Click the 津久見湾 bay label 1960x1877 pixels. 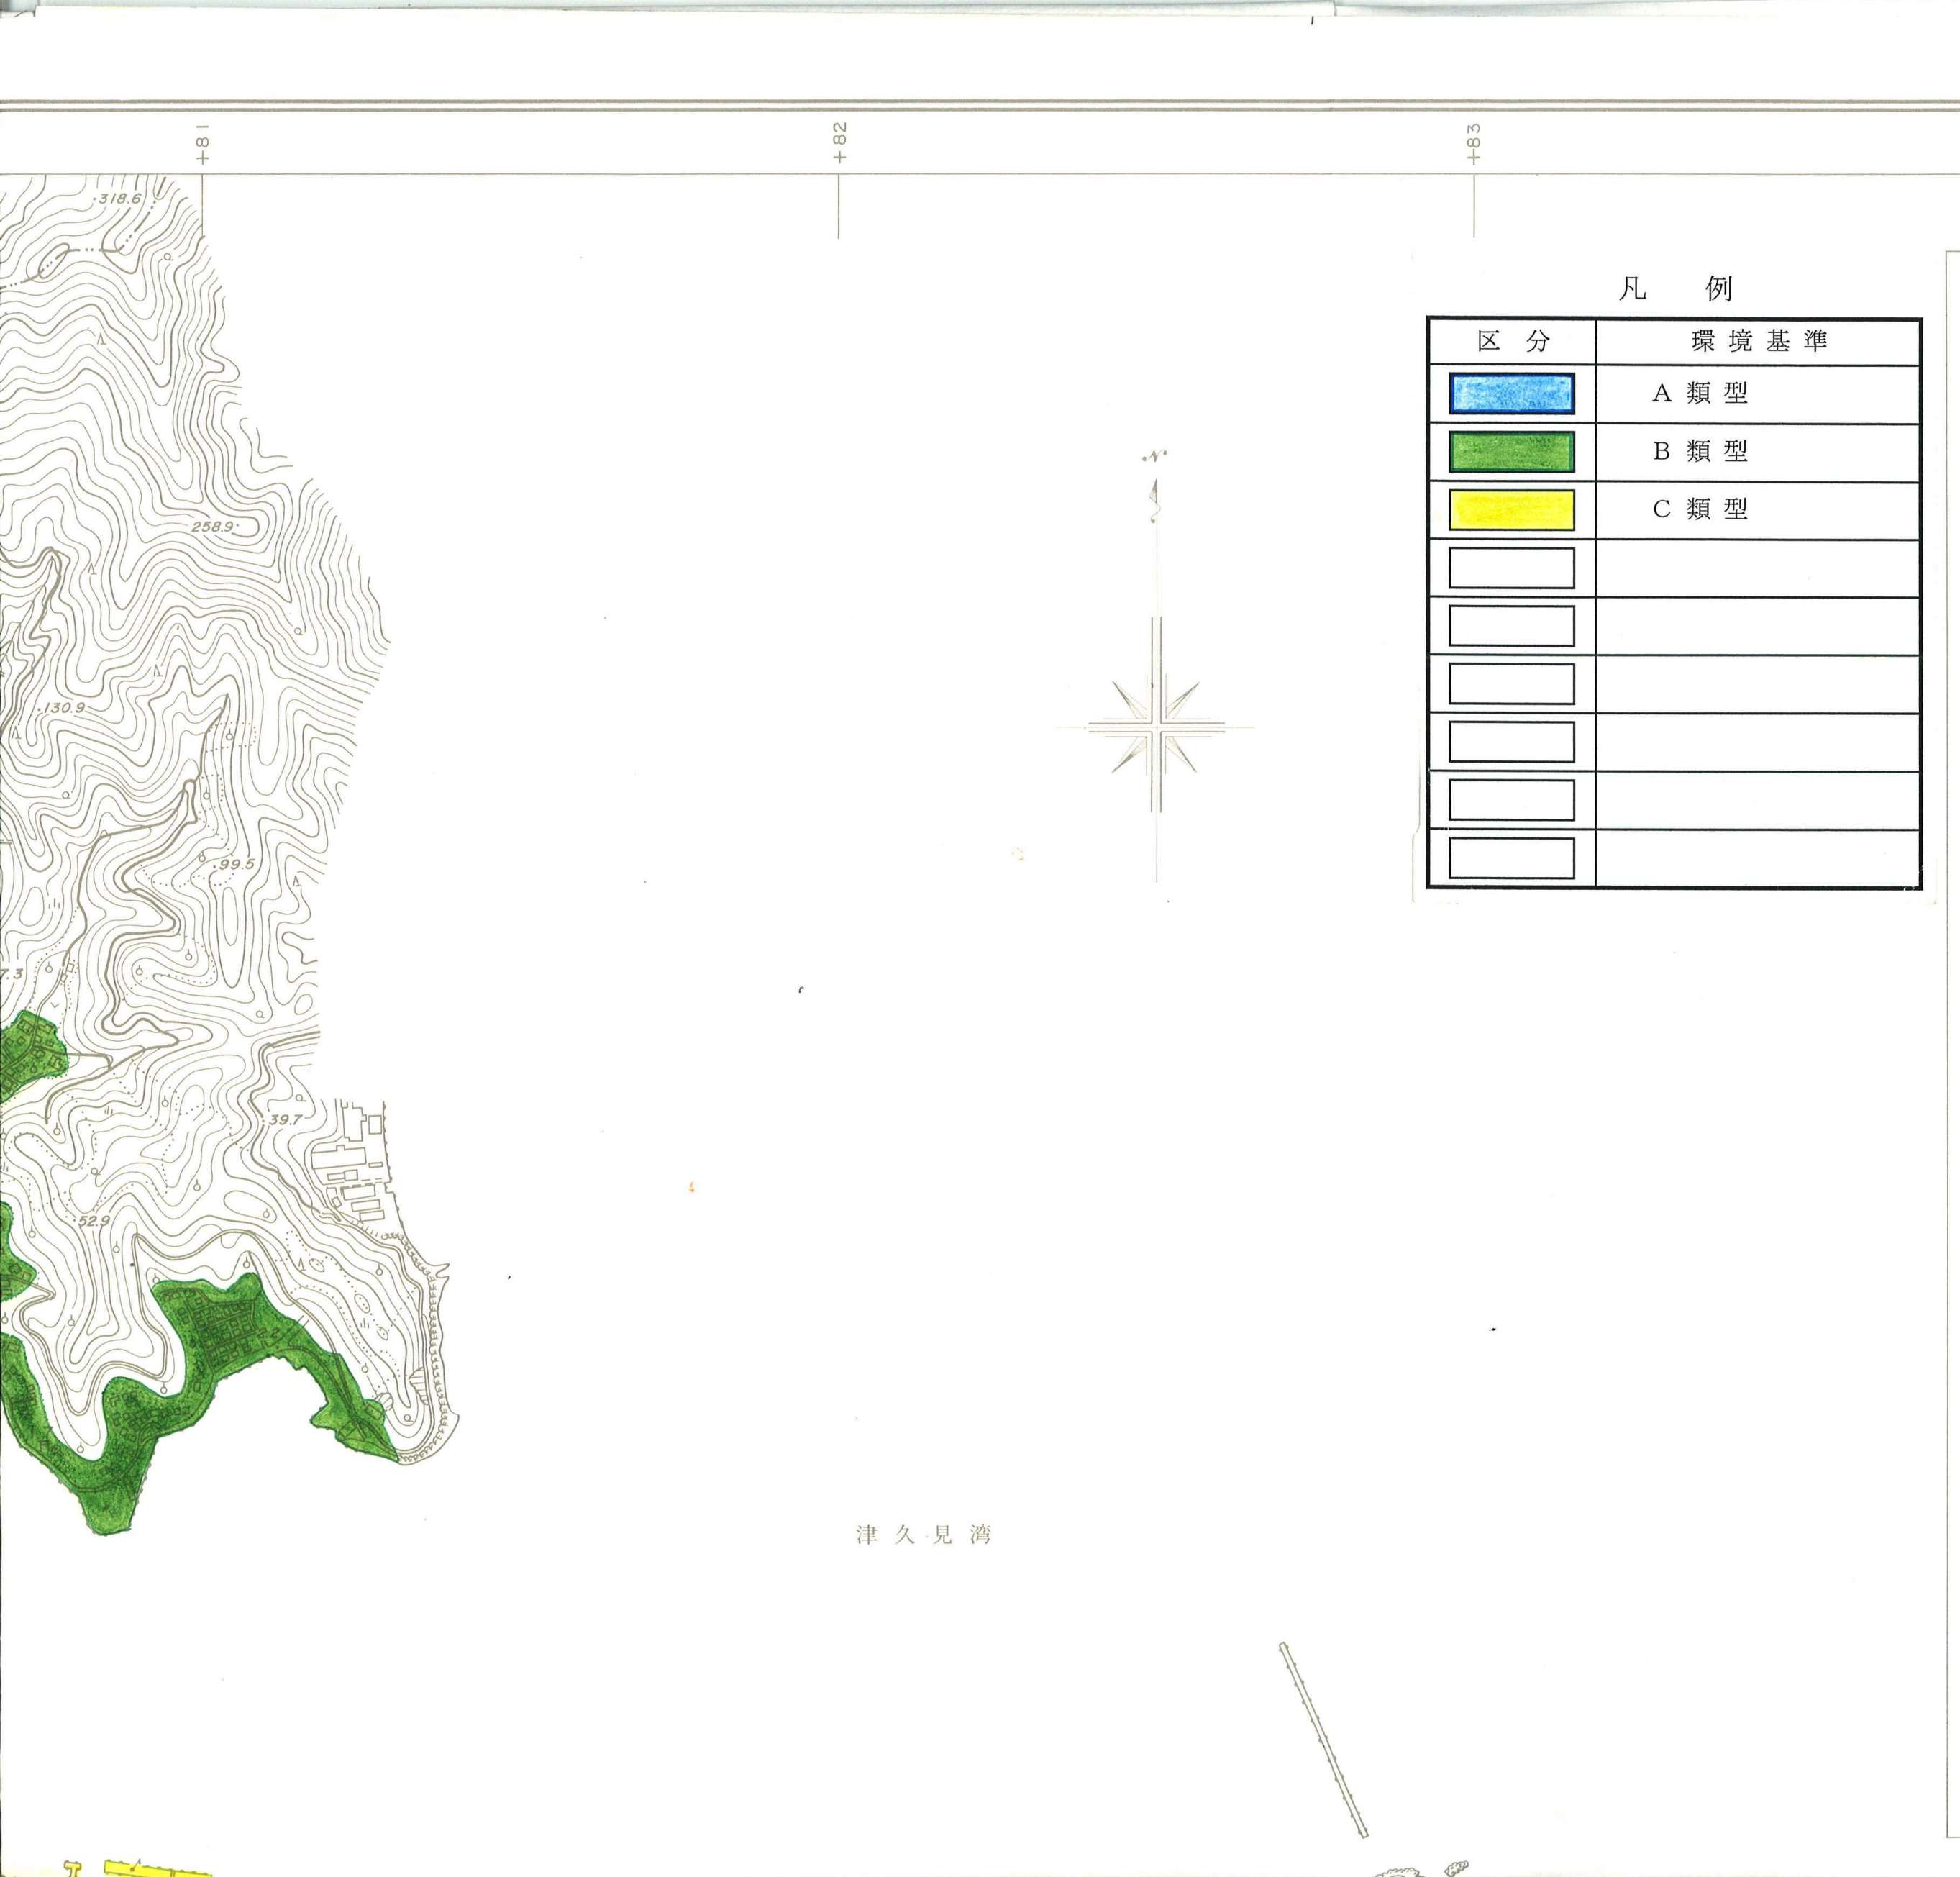pos(923,1535)
